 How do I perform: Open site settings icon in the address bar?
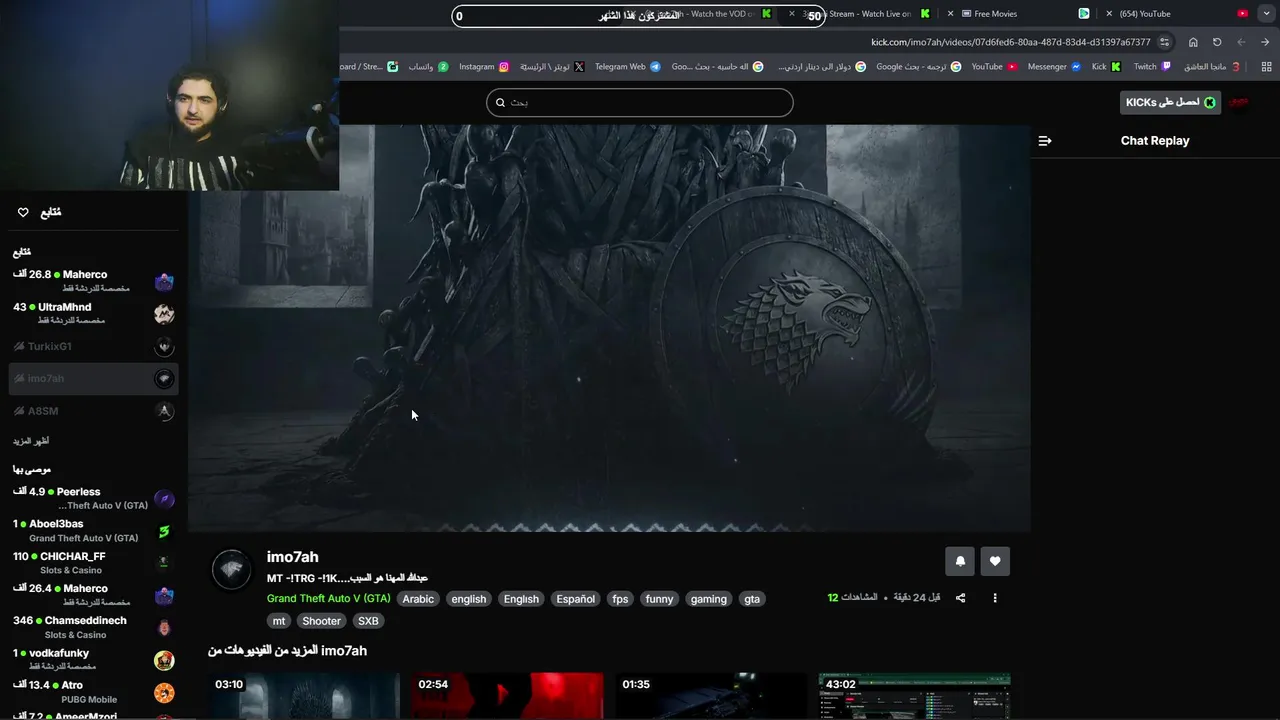pos(1165,42)
